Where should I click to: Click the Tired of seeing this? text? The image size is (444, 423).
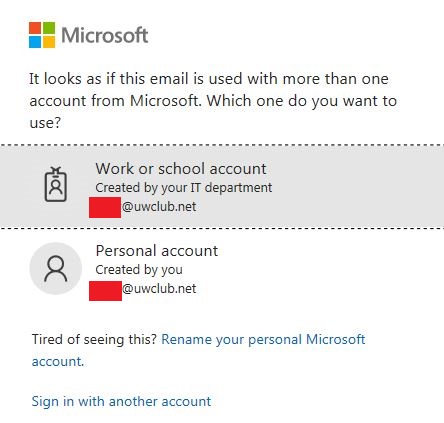coord(94,340)
